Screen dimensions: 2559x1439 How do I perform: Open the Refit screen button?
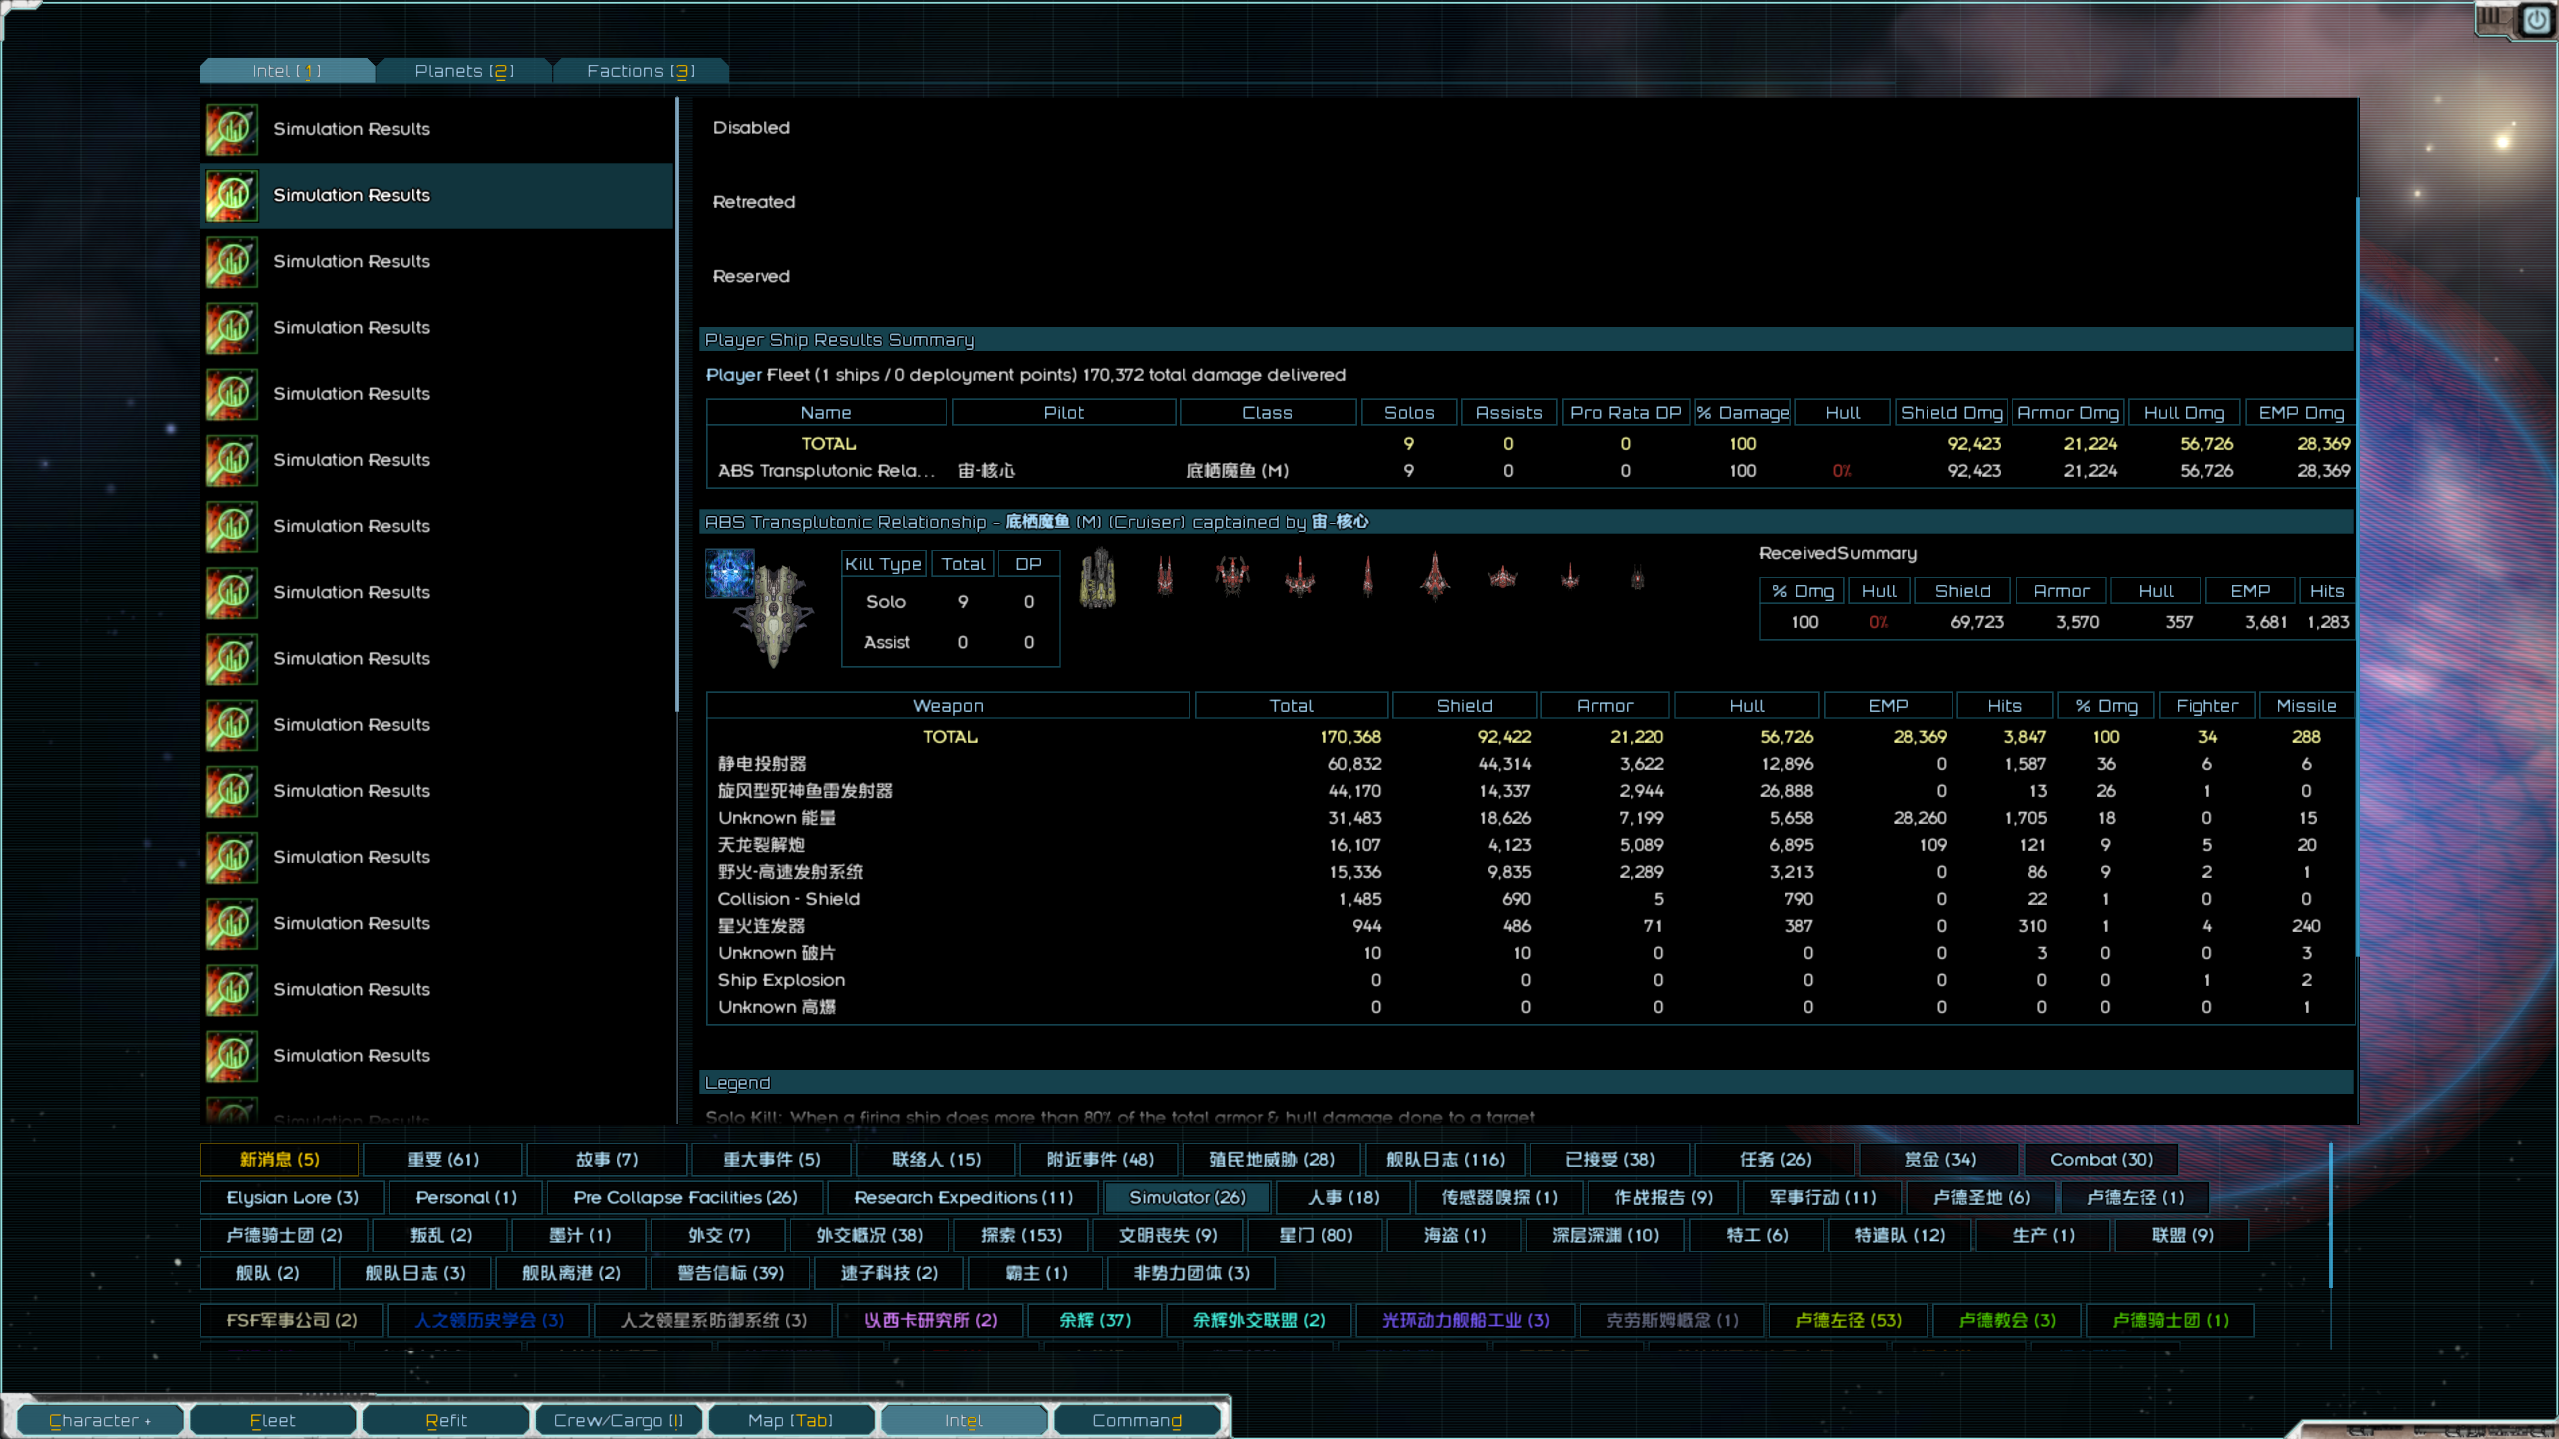tap(445, 1420)
